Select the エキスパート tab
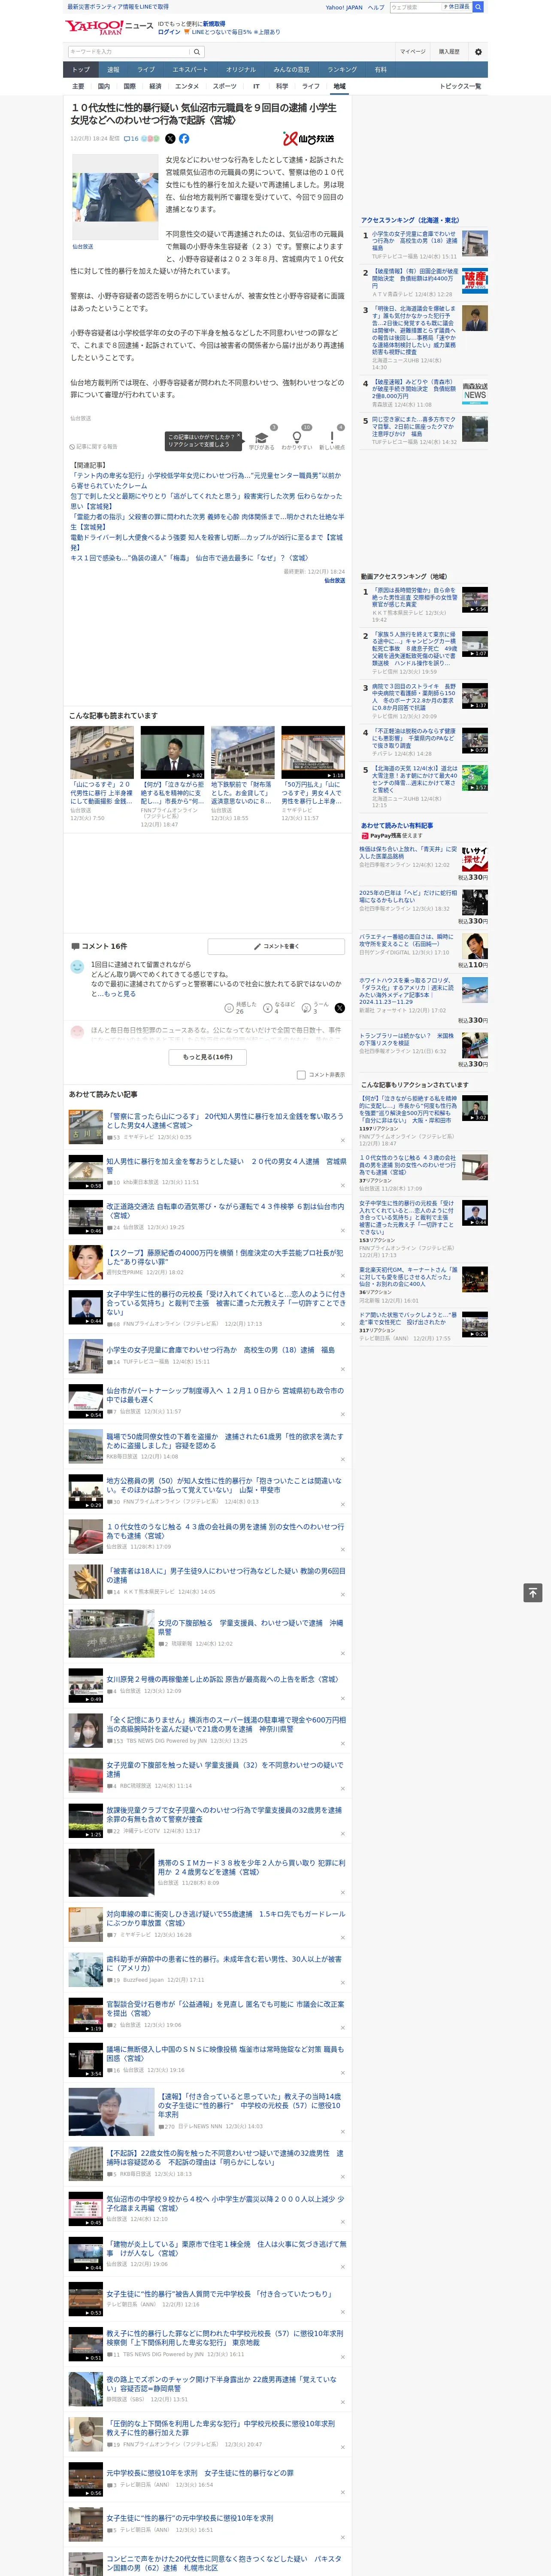This screenshot has height=2576, width=551. 190,70
